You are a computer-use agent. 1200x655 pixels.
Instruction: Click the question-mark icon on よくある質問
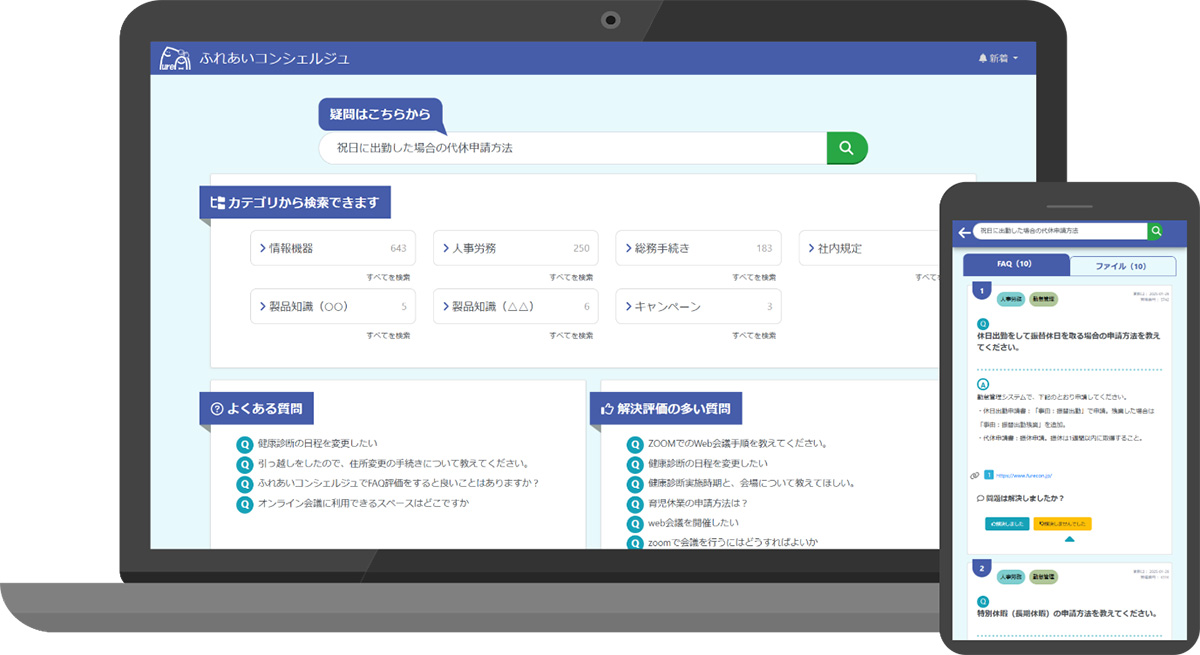coord(218,407)
